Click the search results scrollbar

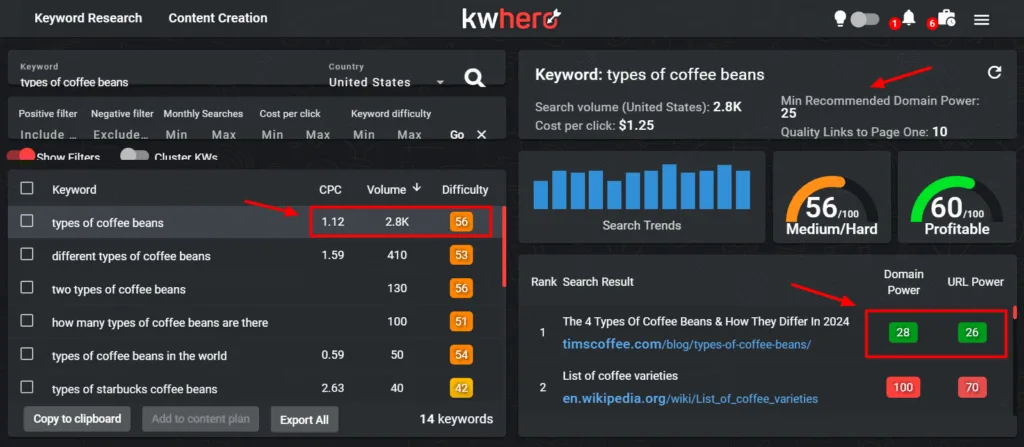tap(1015, 312)
